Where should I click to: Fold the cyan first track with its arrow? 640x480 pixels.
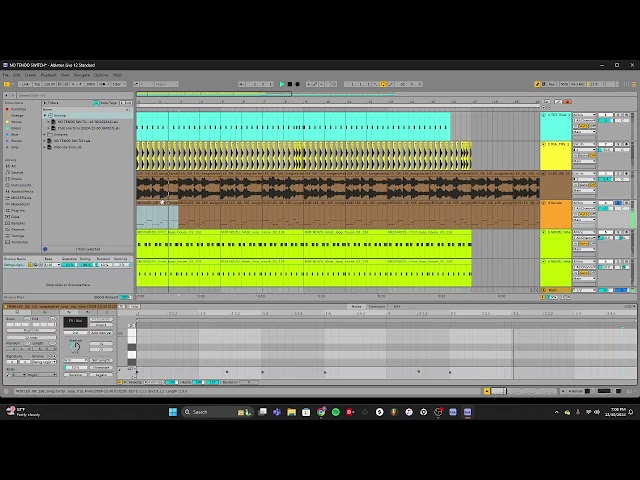(x=544, y=115)
